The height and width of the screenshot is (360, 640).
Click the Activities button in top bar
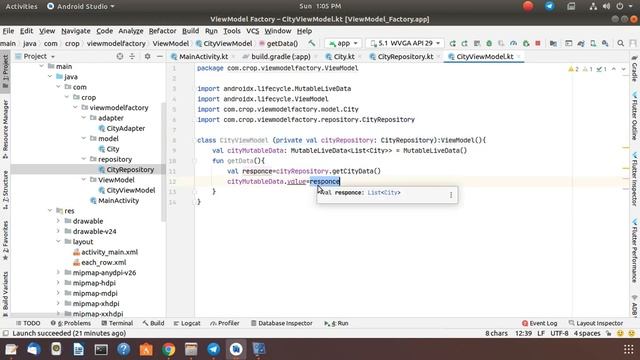[21, 6]
